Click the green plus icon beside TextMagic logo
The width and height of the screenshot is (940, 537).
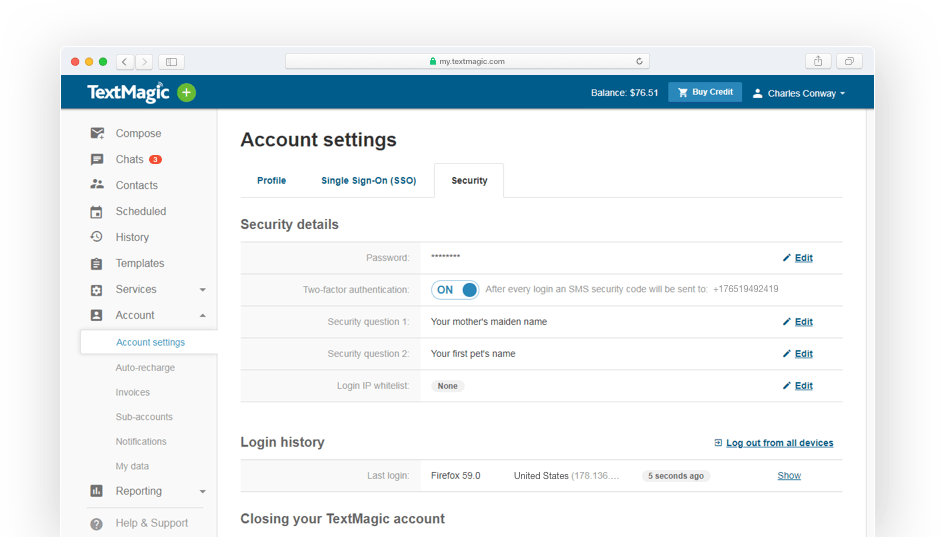pyautogui.click(x=186, y=92)
